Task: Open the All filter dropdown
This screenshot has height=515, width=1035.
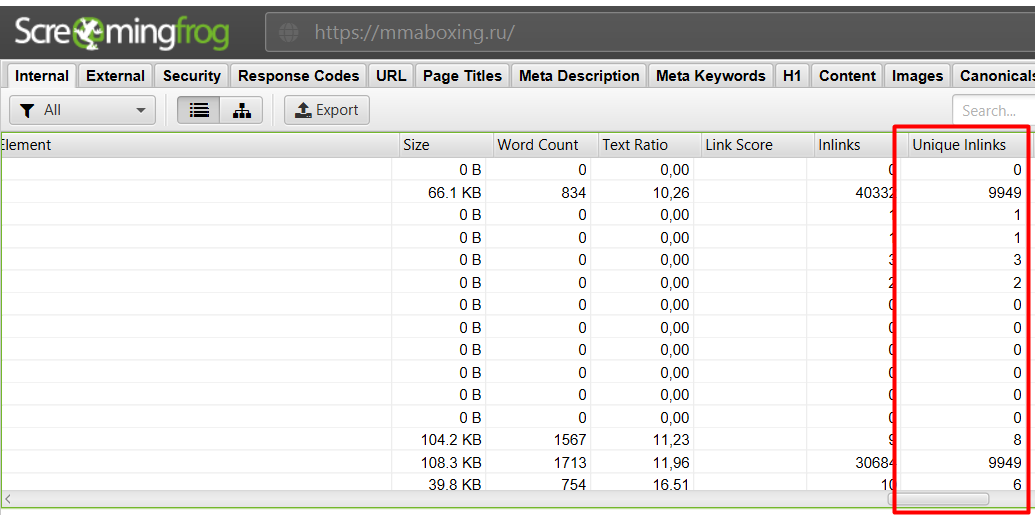Action: 82,110
